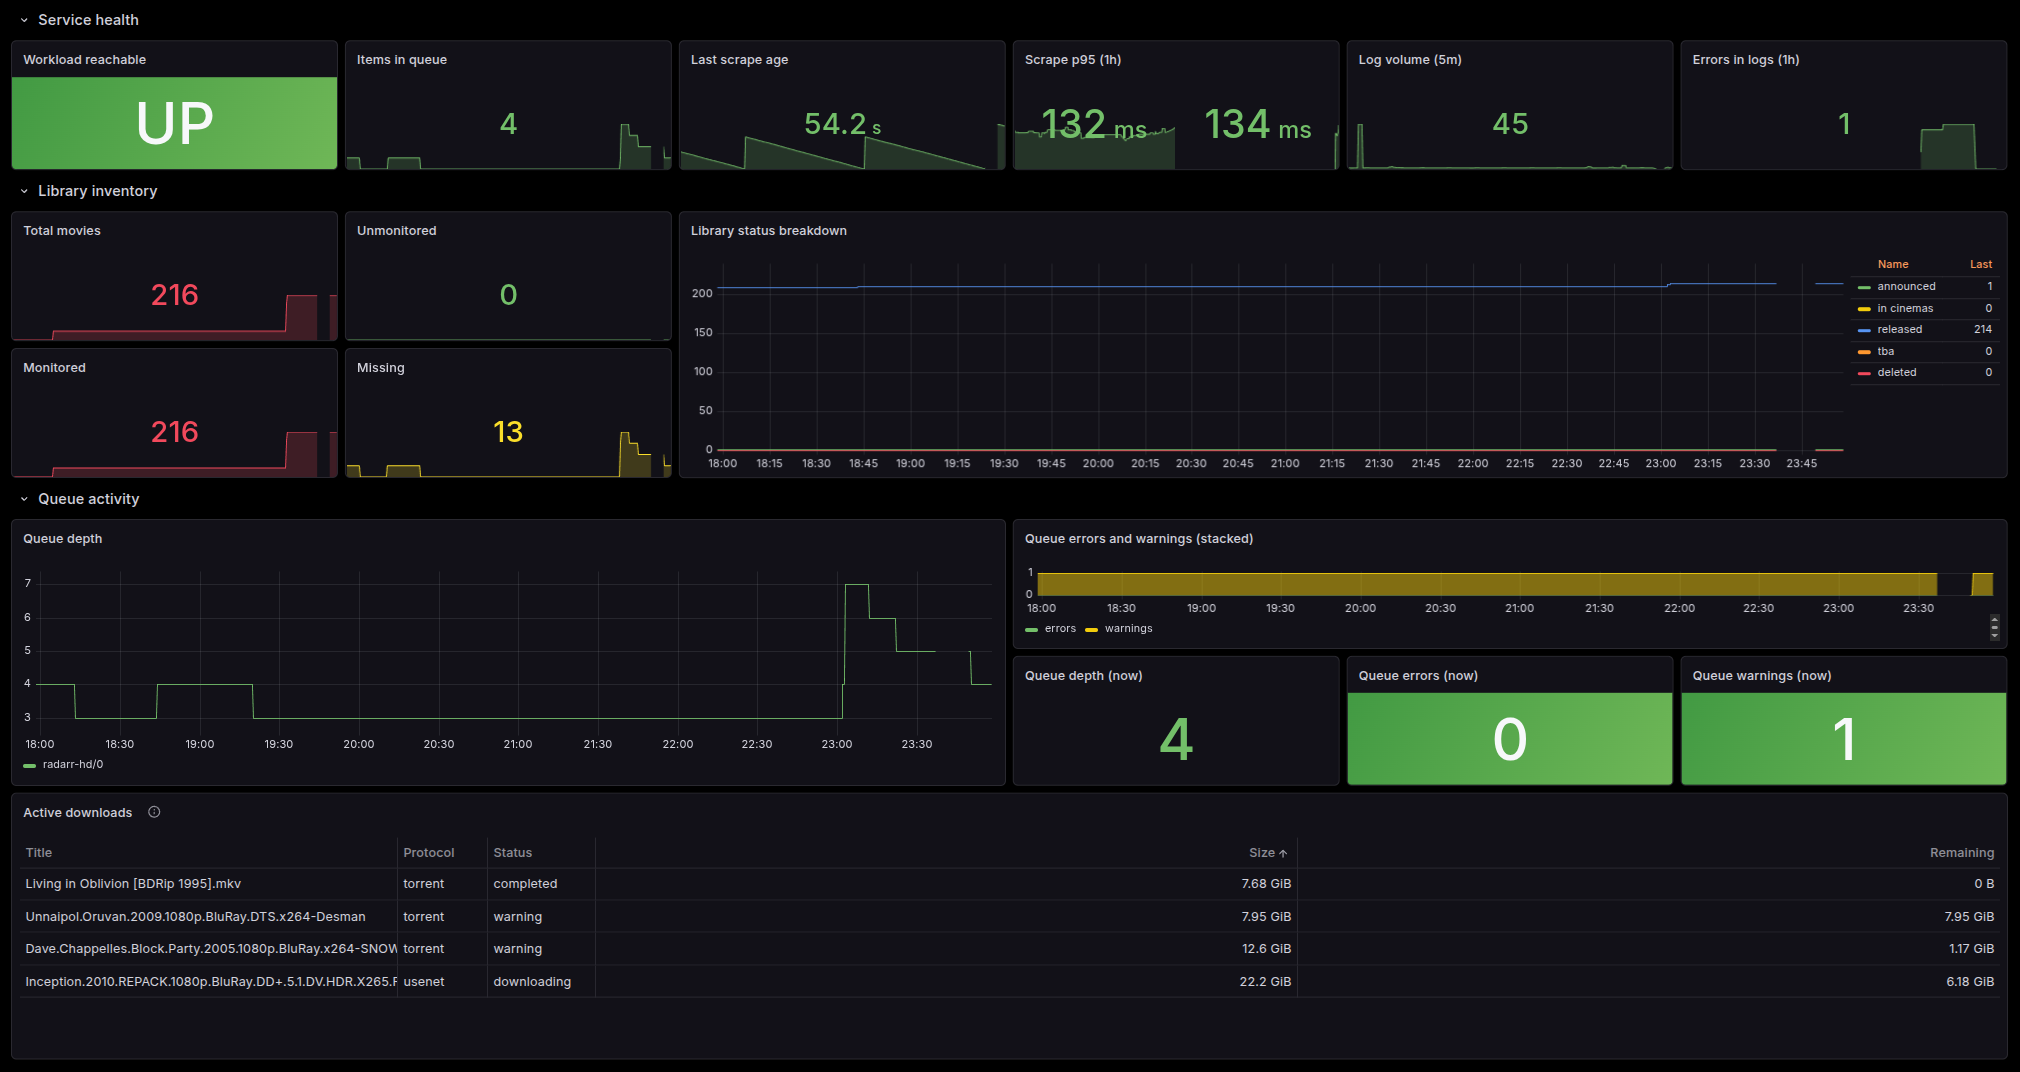
Task: Select the Living in Oblivion download row
Action: [1010, 884]
